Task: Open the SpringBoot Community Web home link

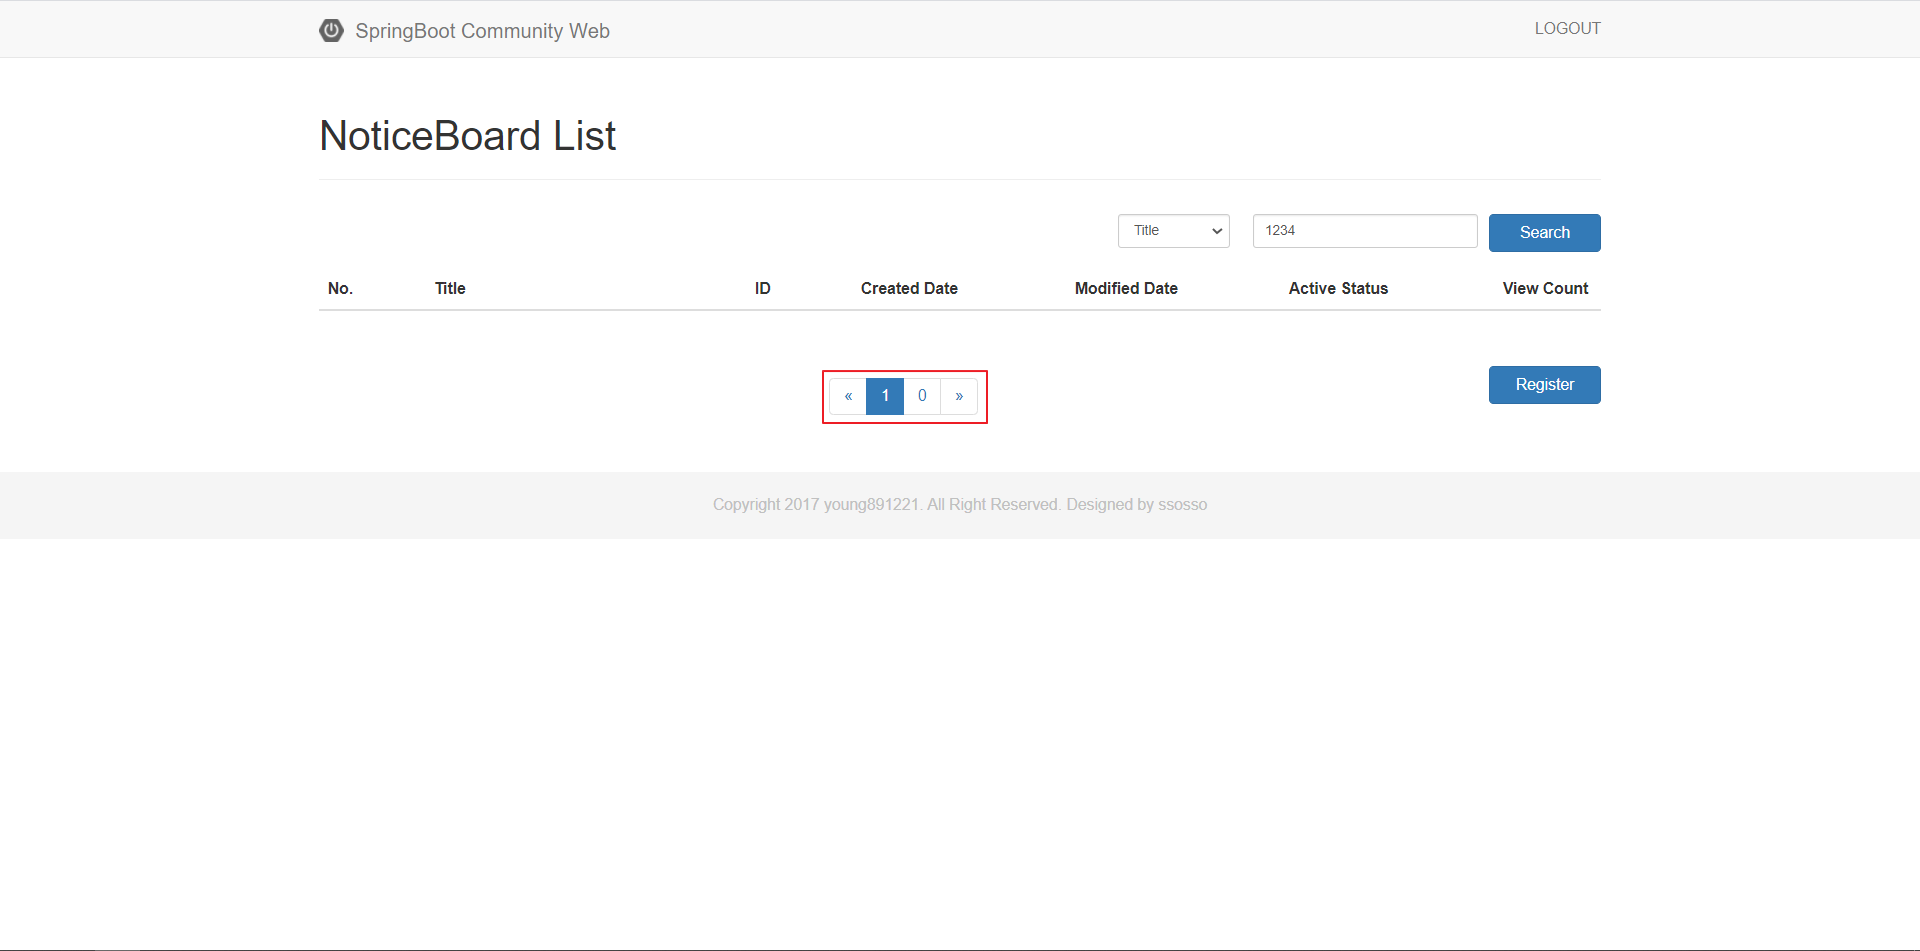Action: (x=482, y=31)
